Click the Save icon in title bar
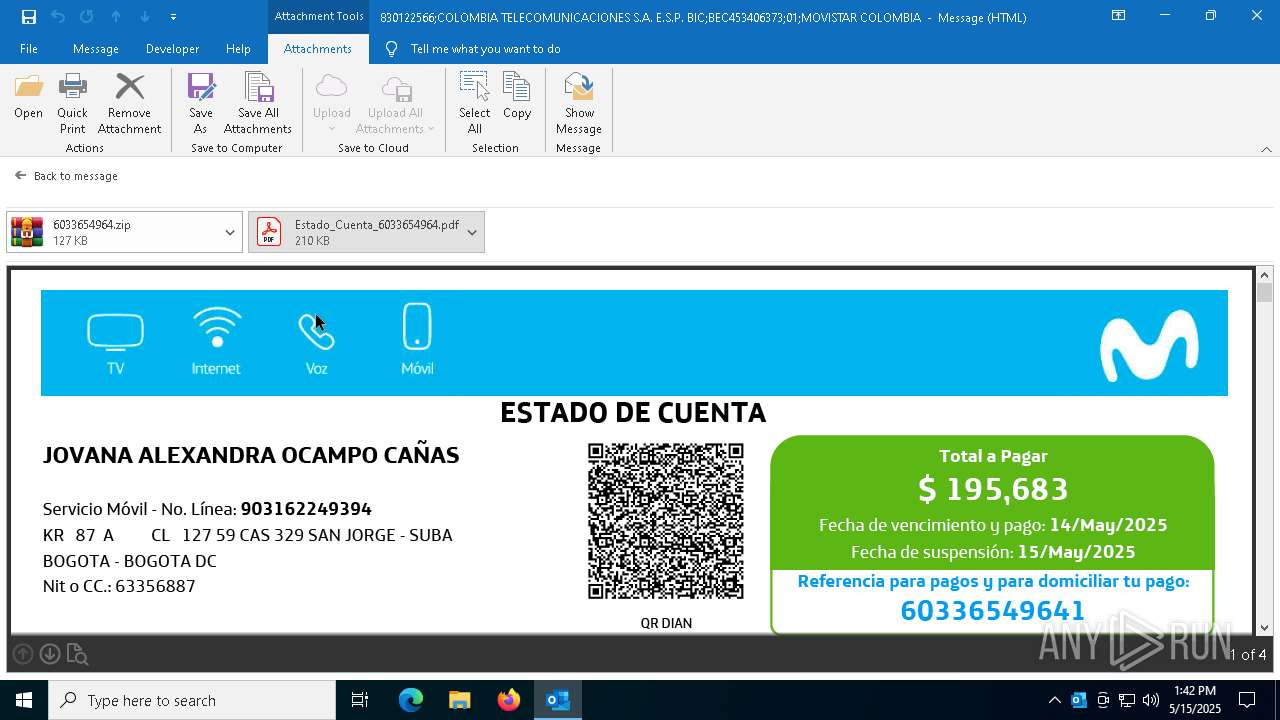 pyautogui.click(x=28, y=17)
